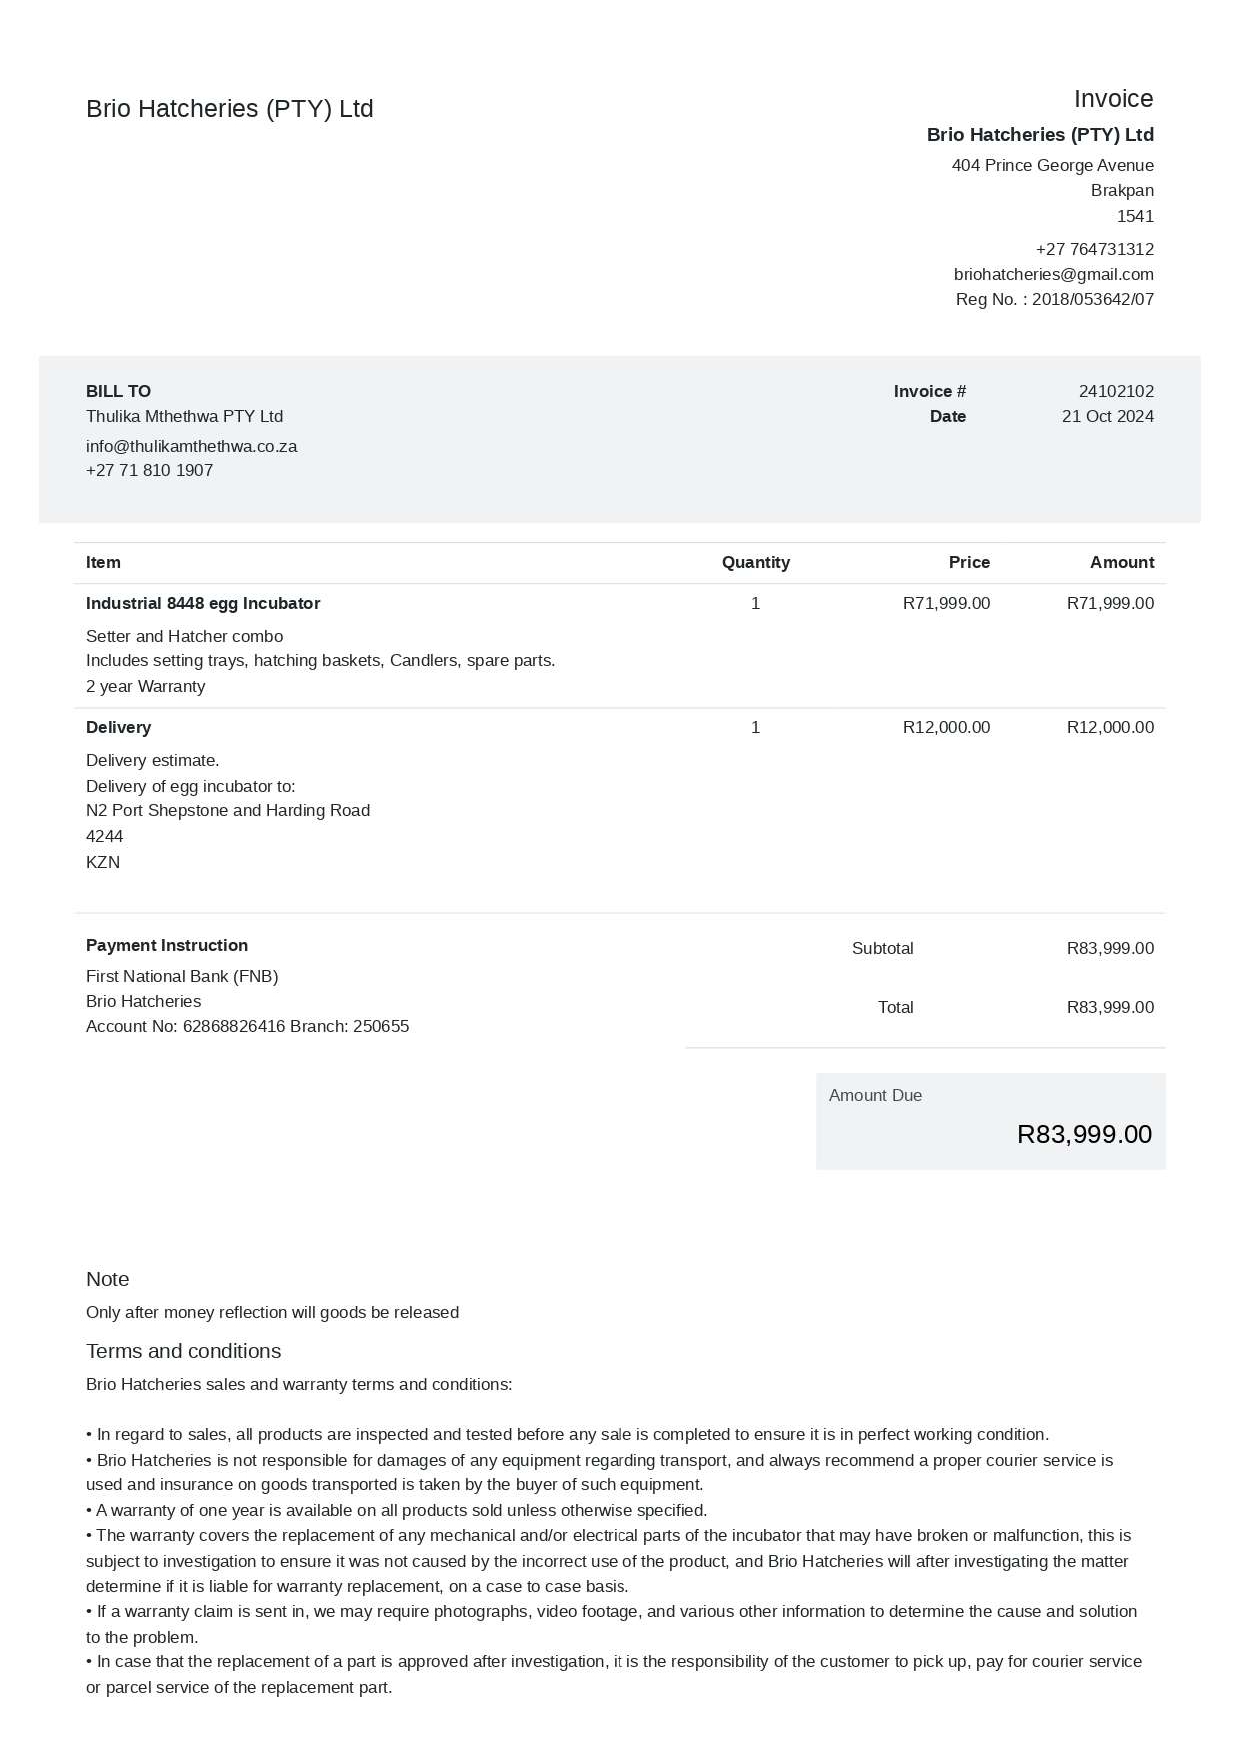Click the briohatcheries@gmail.com email address

[x=1053, y=274]
